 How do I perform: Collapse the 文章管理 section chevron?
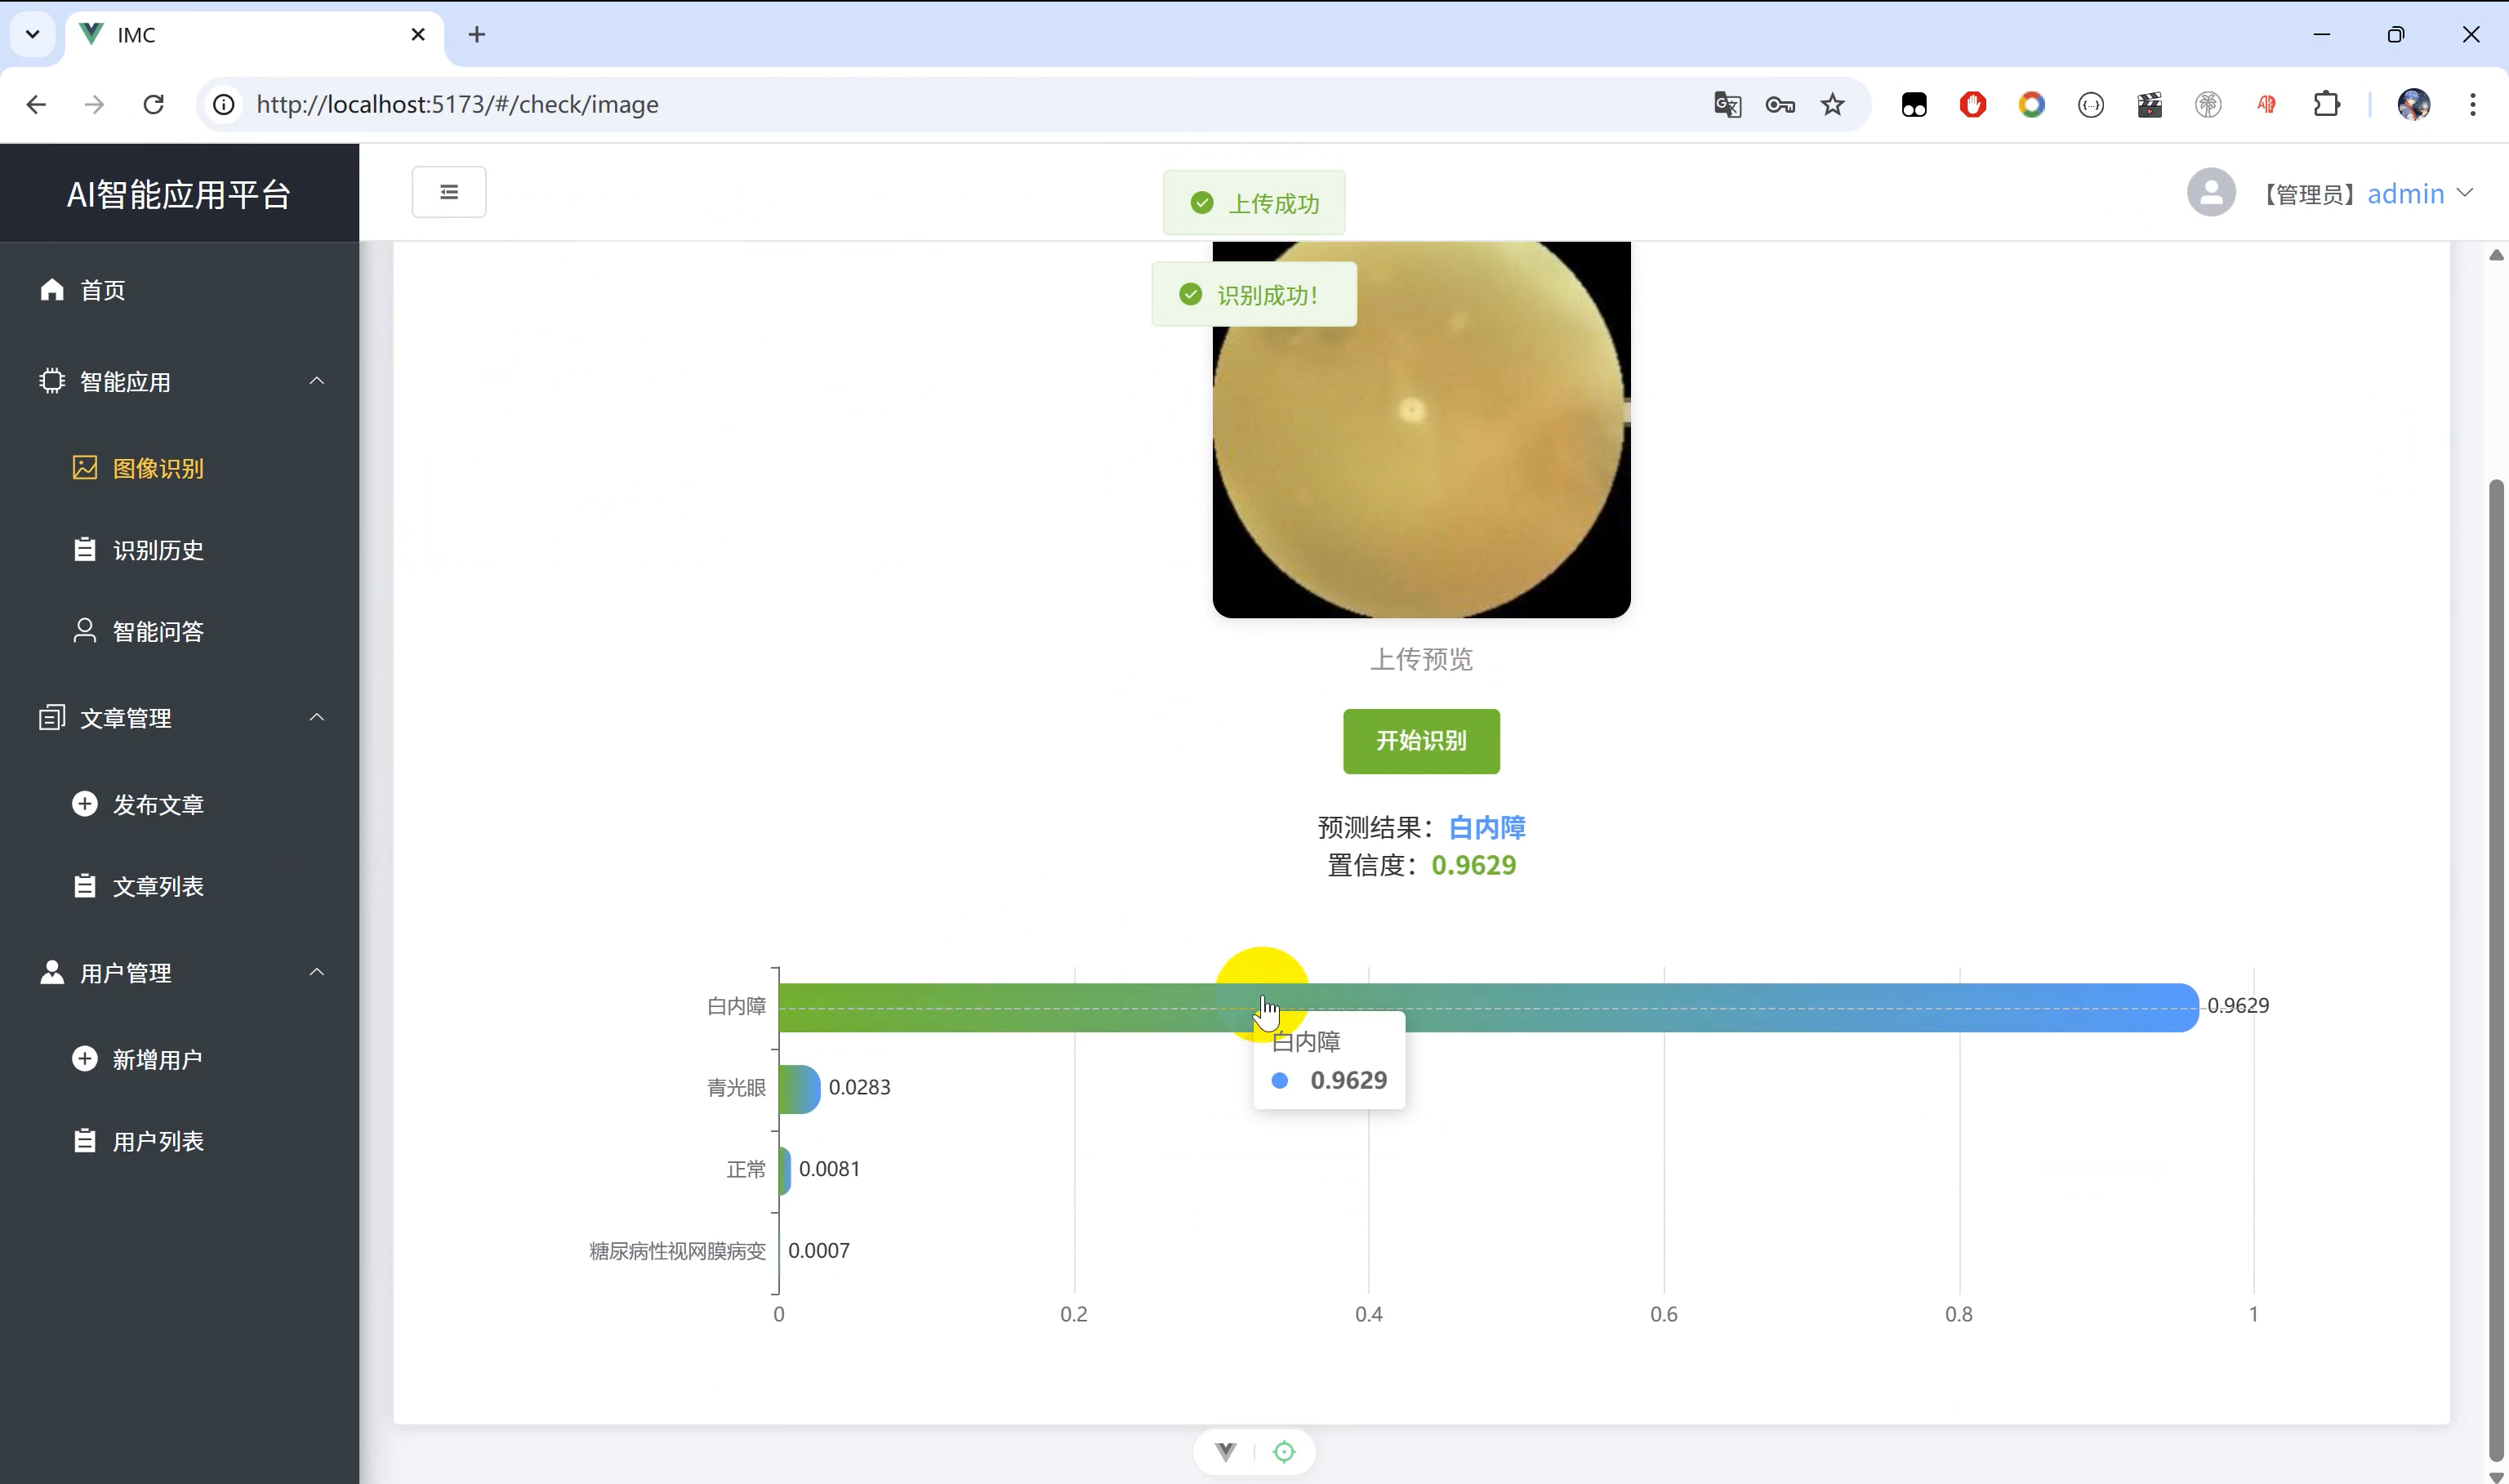317,717
